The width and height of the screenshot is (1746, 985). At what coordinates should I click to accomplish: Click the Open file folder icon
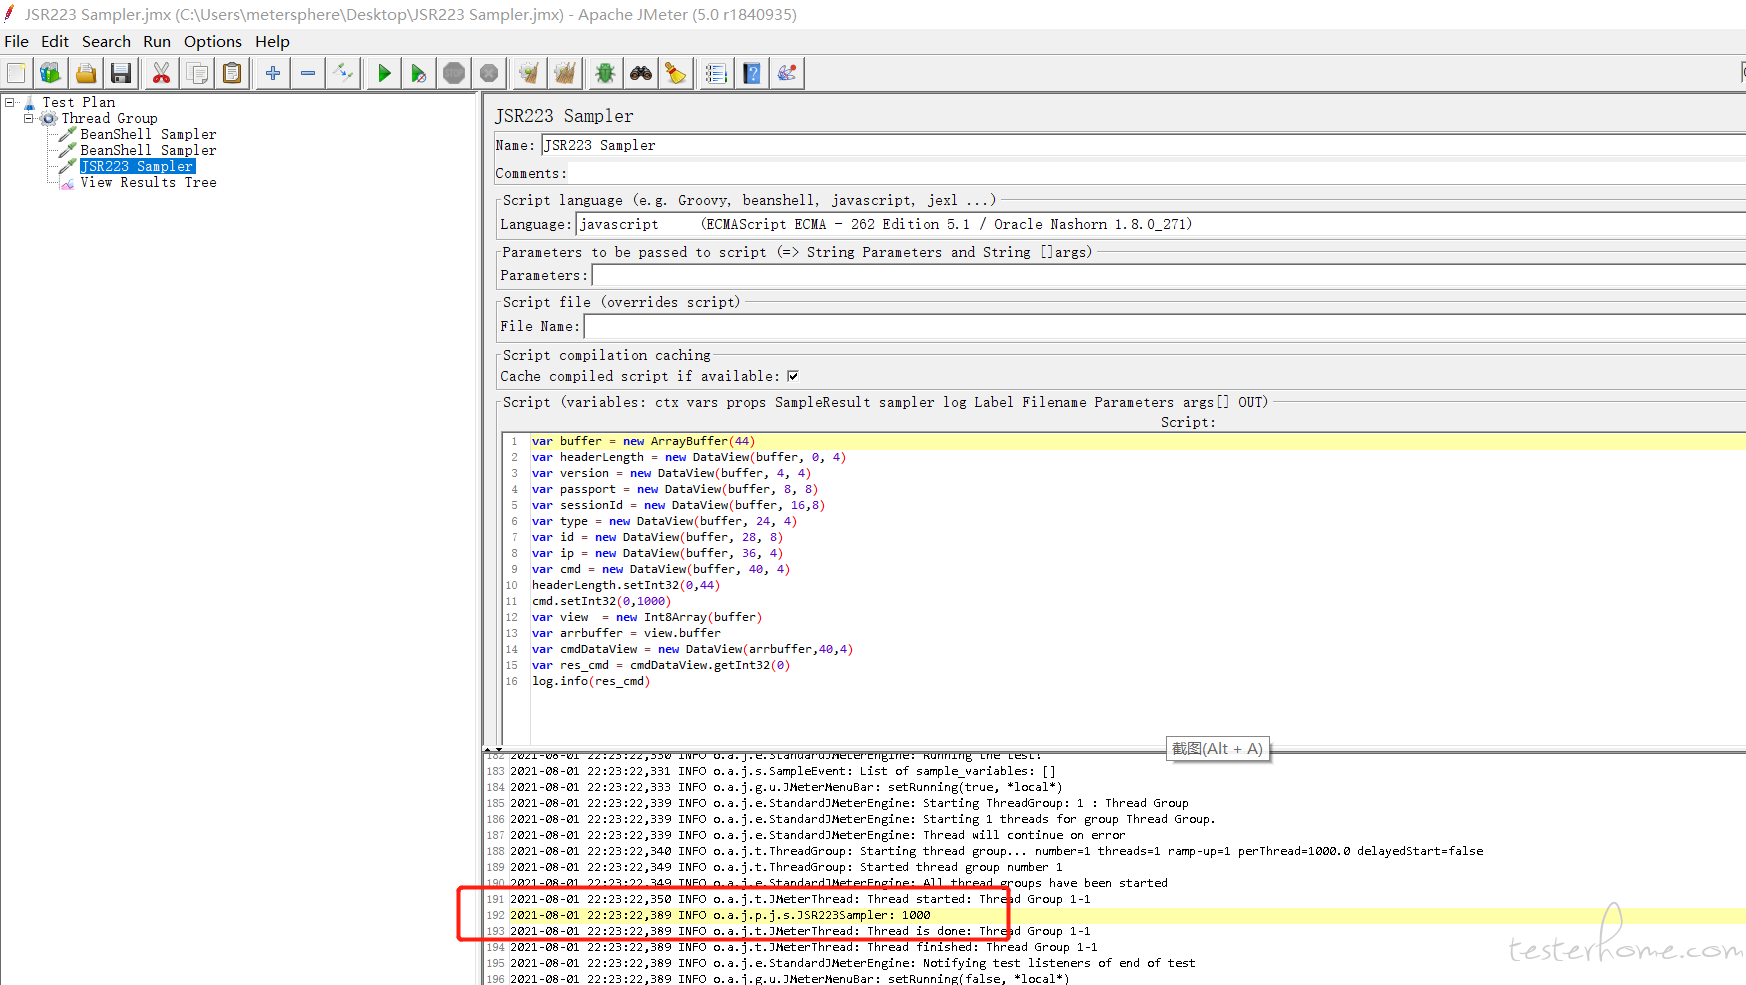coord(86,73)
